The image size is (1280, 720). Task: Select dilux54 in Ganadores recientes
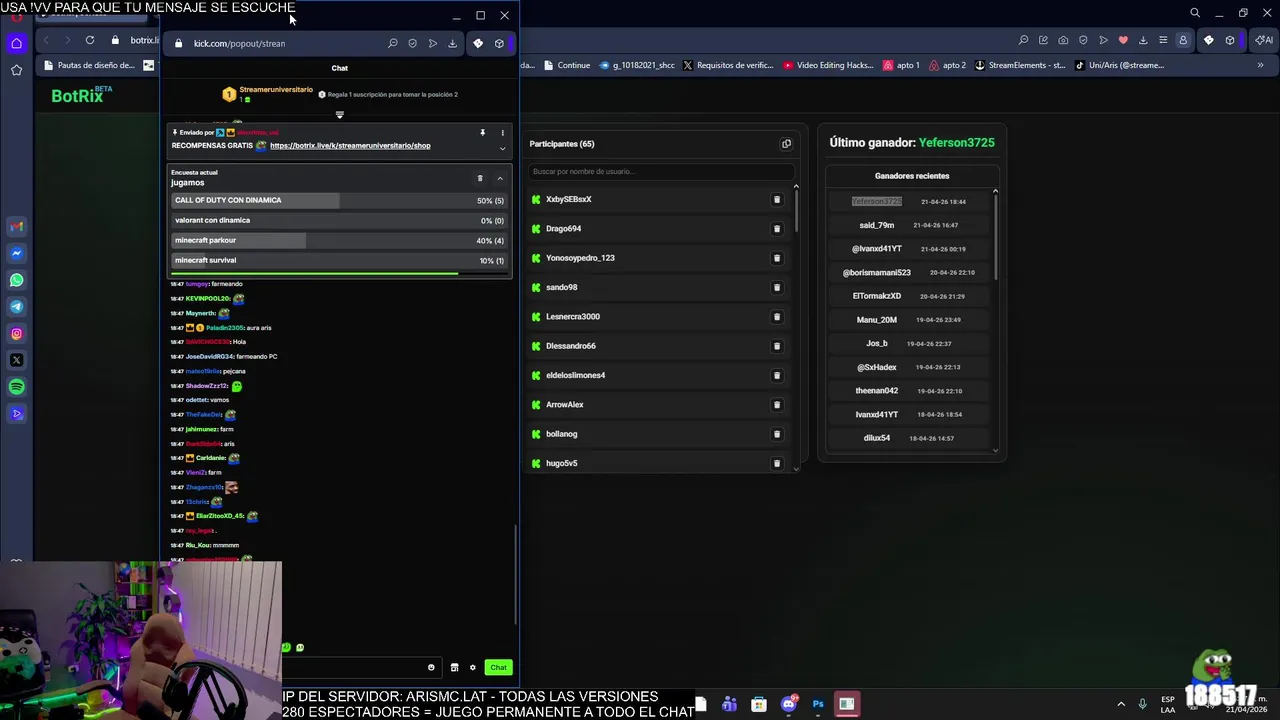[876, 438]
